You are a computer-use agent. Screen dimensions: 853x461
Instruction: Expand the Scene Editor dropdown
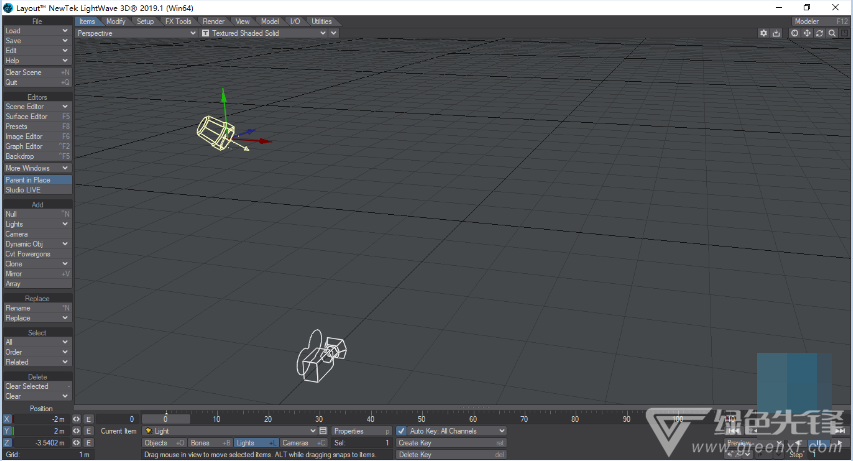38,107
